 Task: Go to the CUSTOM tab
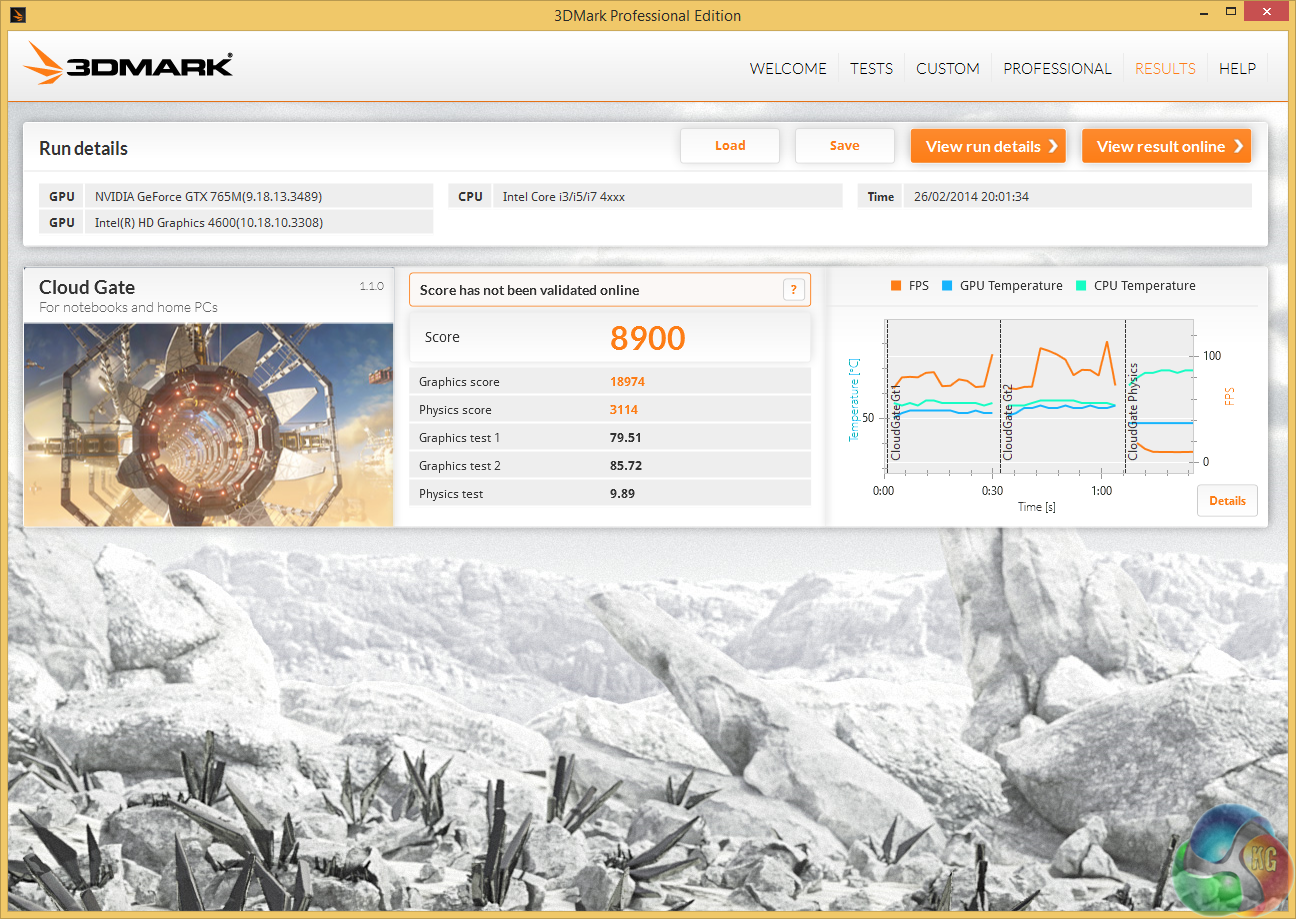pyautogui.click(x=947, y=69)
